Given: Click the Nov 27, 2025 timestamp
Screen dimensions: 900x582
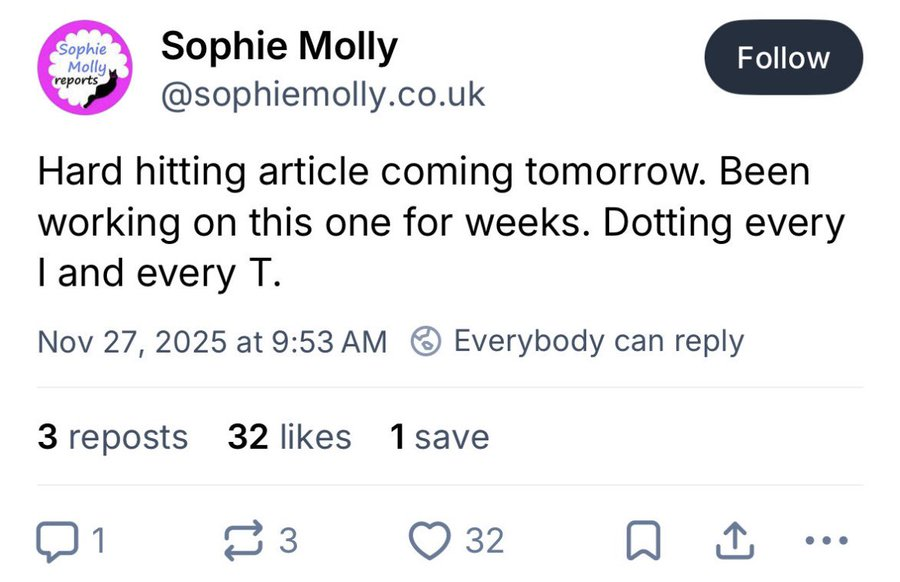Looking at the screenshot, I should point(211,341).
